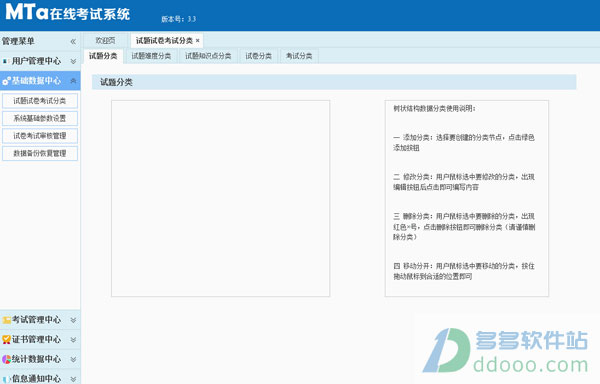Click the 用户管理中心 user icon
Image resolution: width=600 pixels, height=384 pixels.
point(5,61)
